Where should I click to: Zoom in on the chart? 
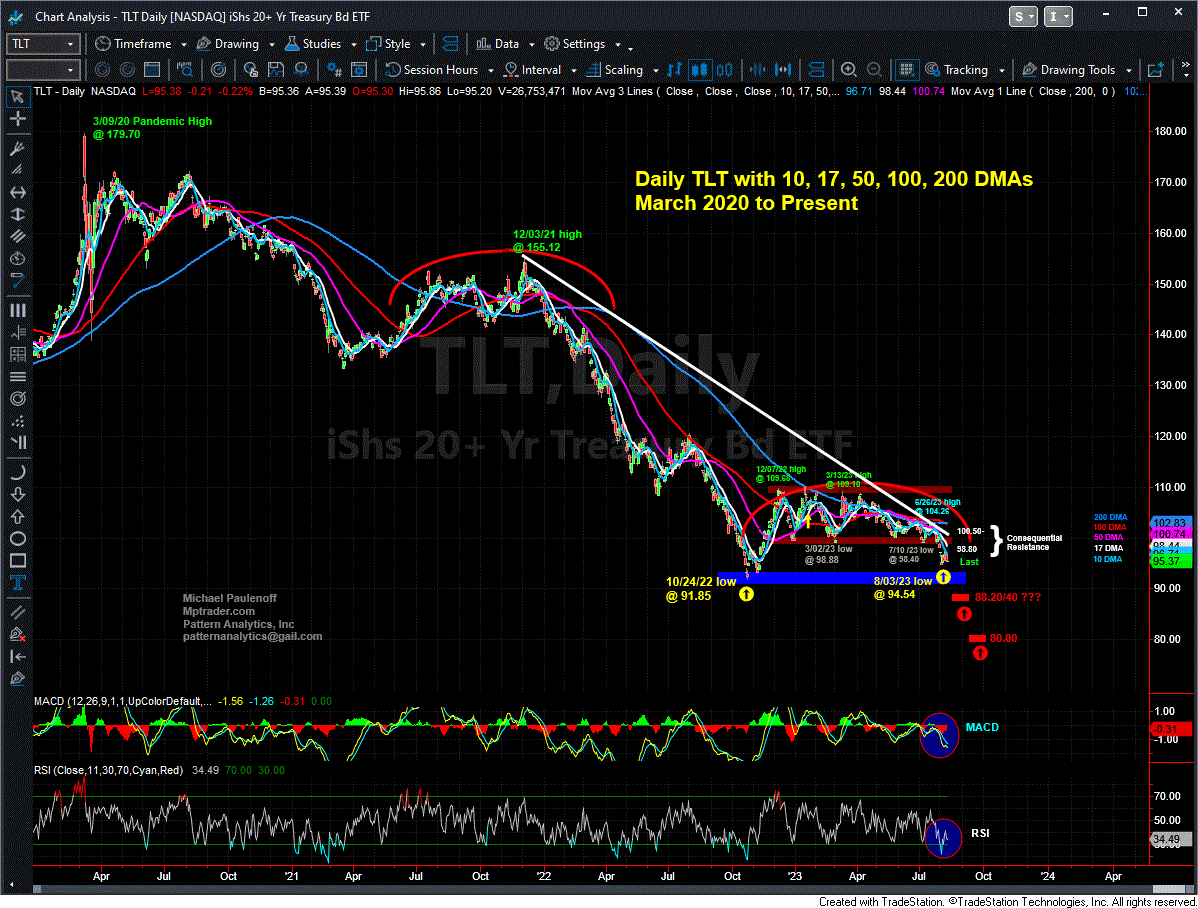(x=849, y=70)
